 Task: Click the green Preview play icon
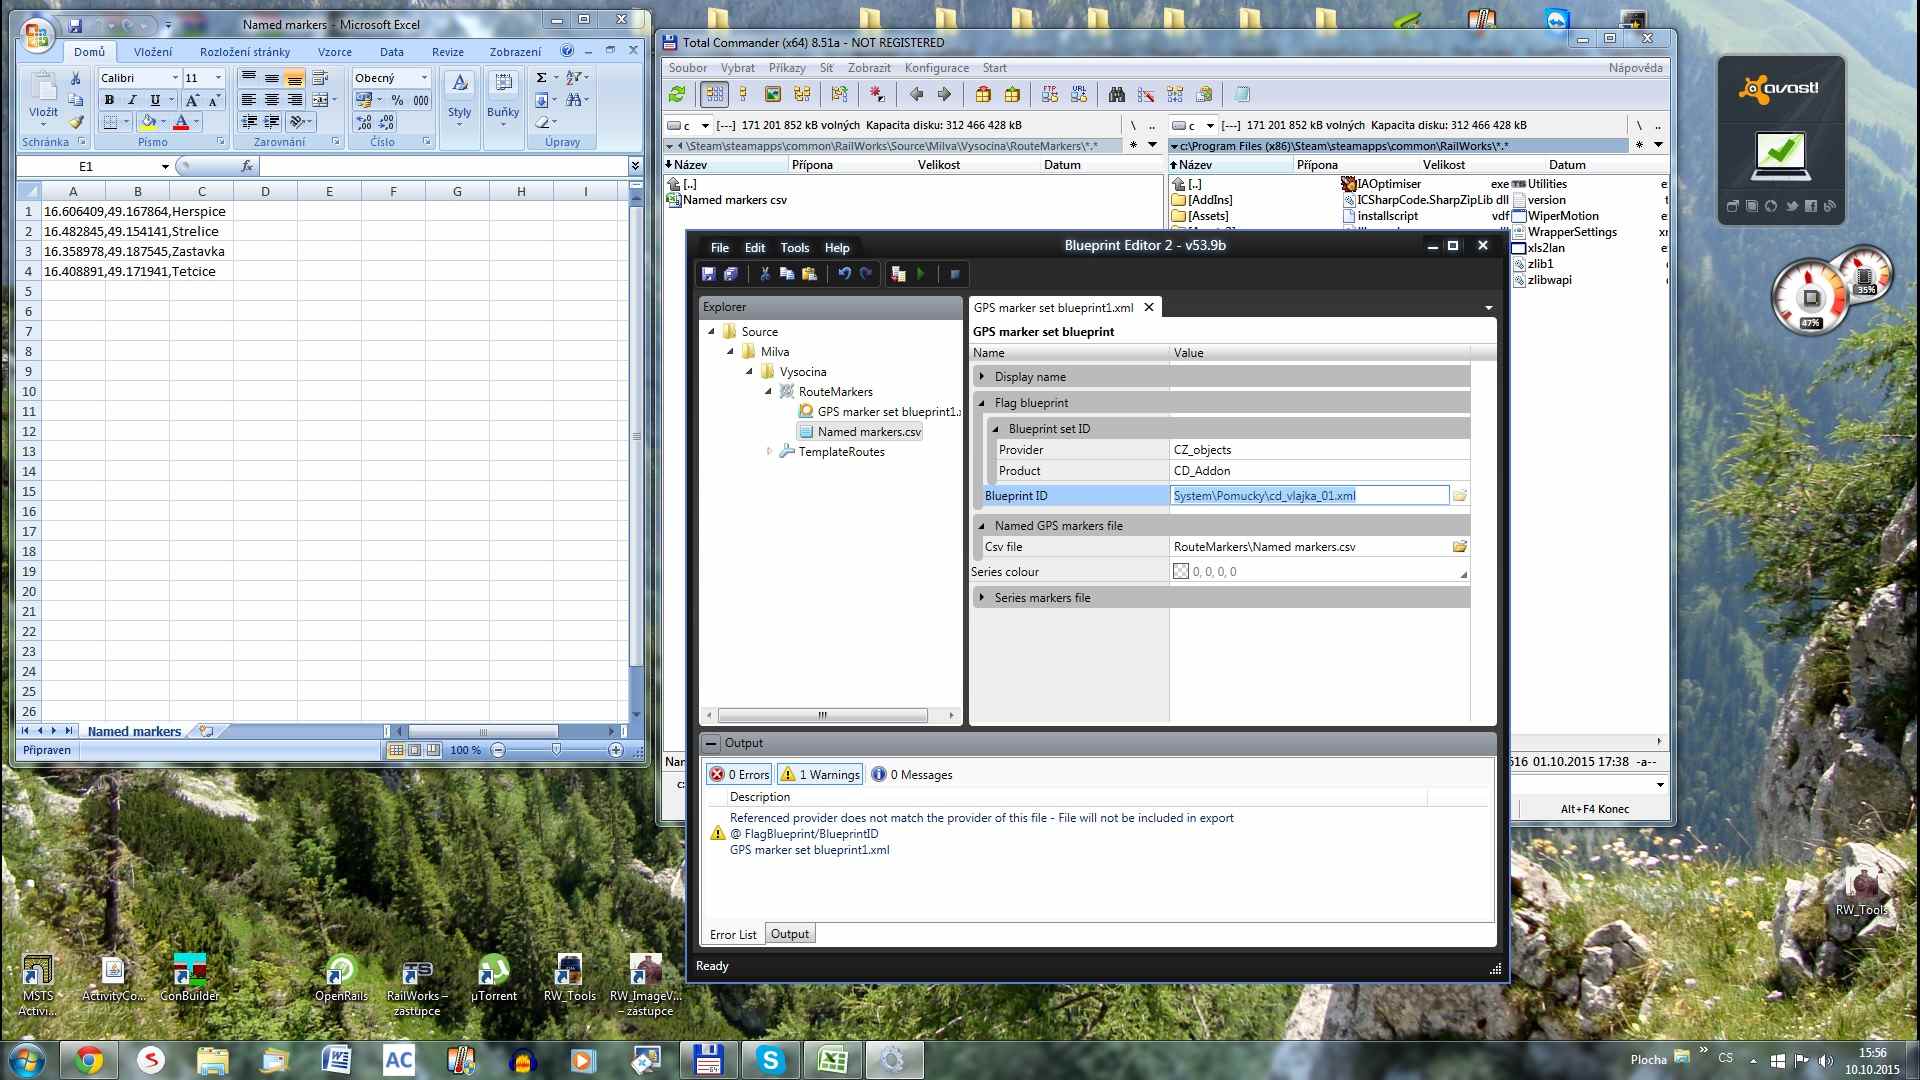(x=921, y=274)
